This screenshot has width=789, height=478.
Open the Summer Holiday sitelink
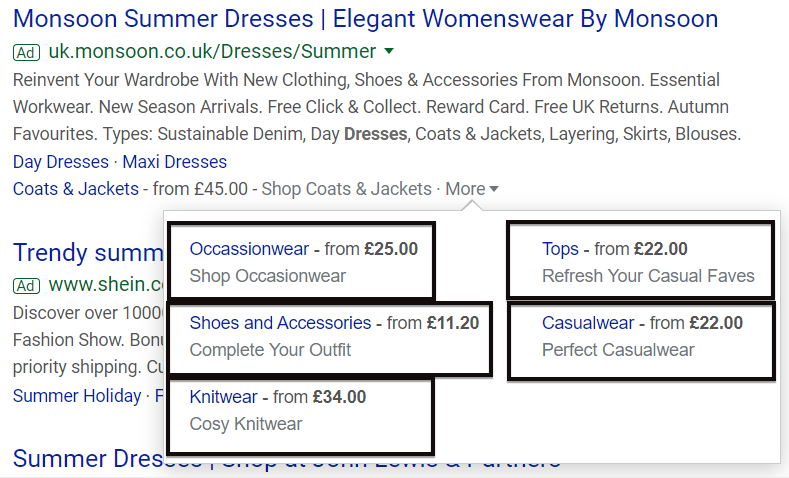point(77,396)
